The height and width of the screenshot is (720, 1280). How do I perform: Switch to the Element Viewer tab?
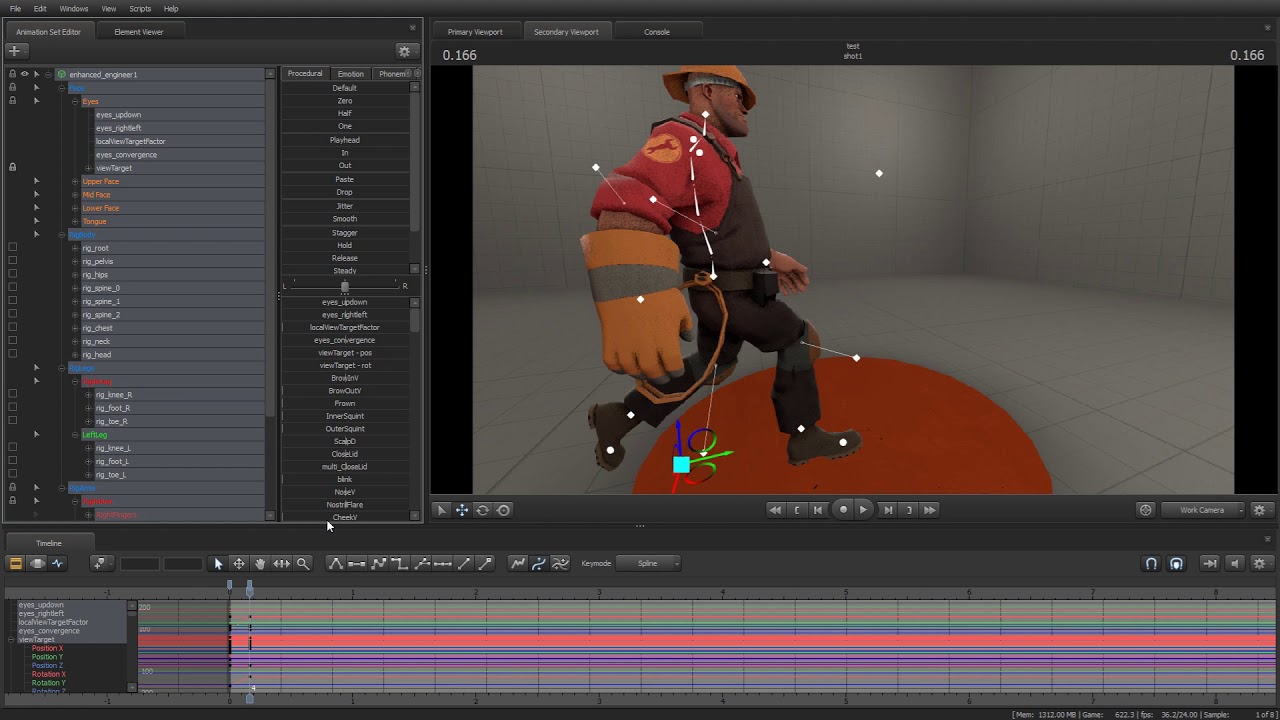(x=138, y=32)
